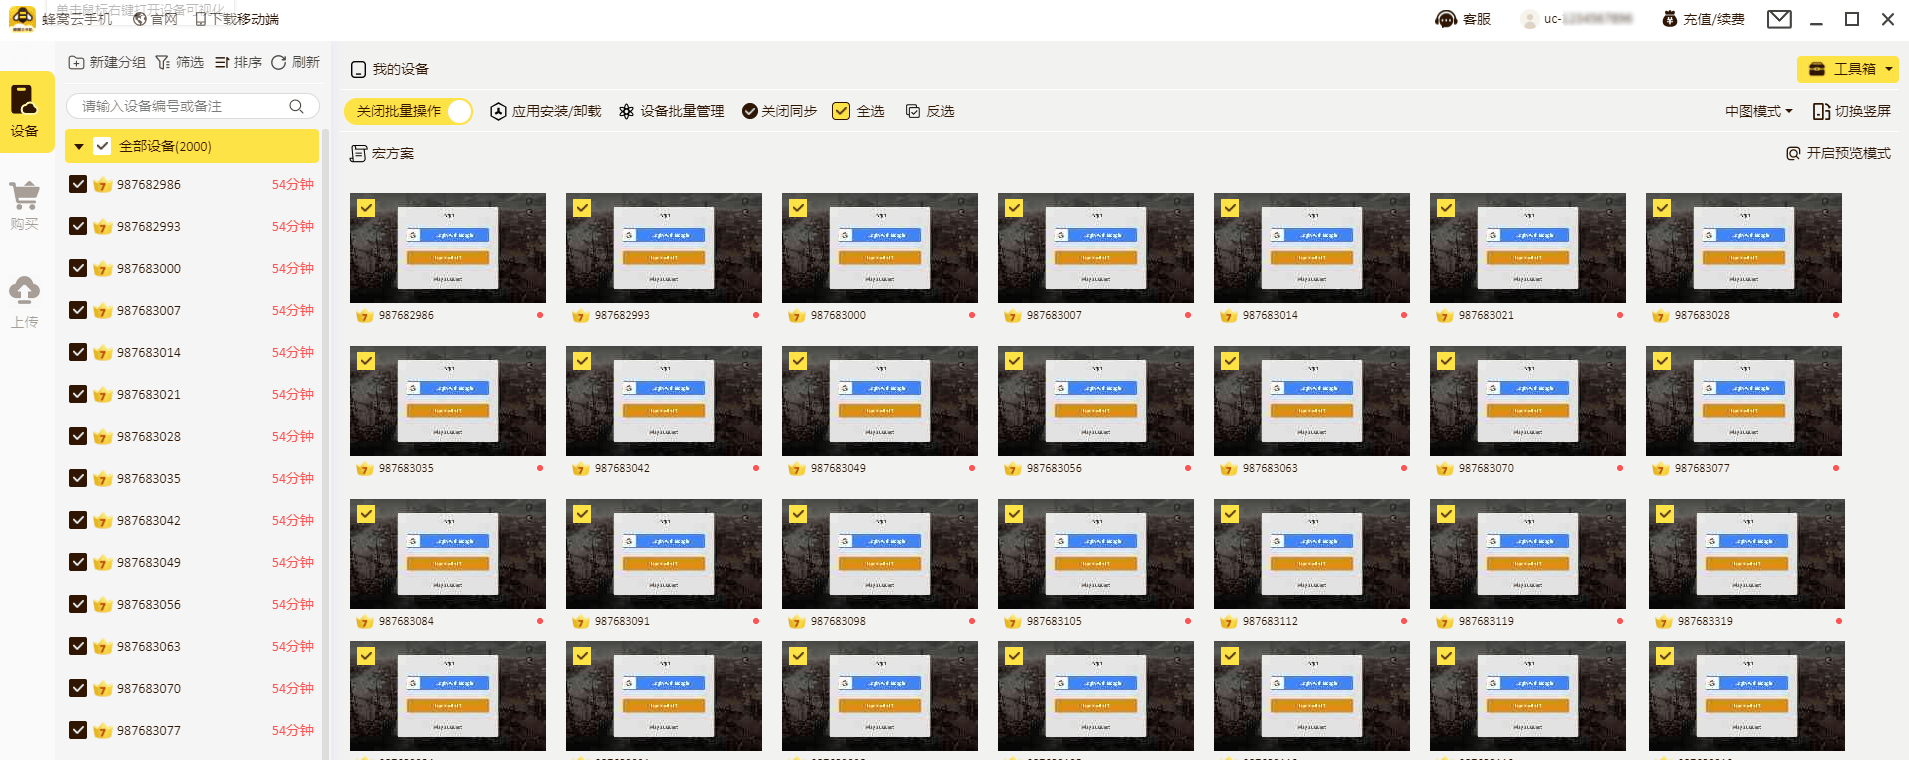Click 切换竖屏 orientation switch
Image resolution: width=1909 pixels, height=760 pixels.
click(x=1852, y=111)
